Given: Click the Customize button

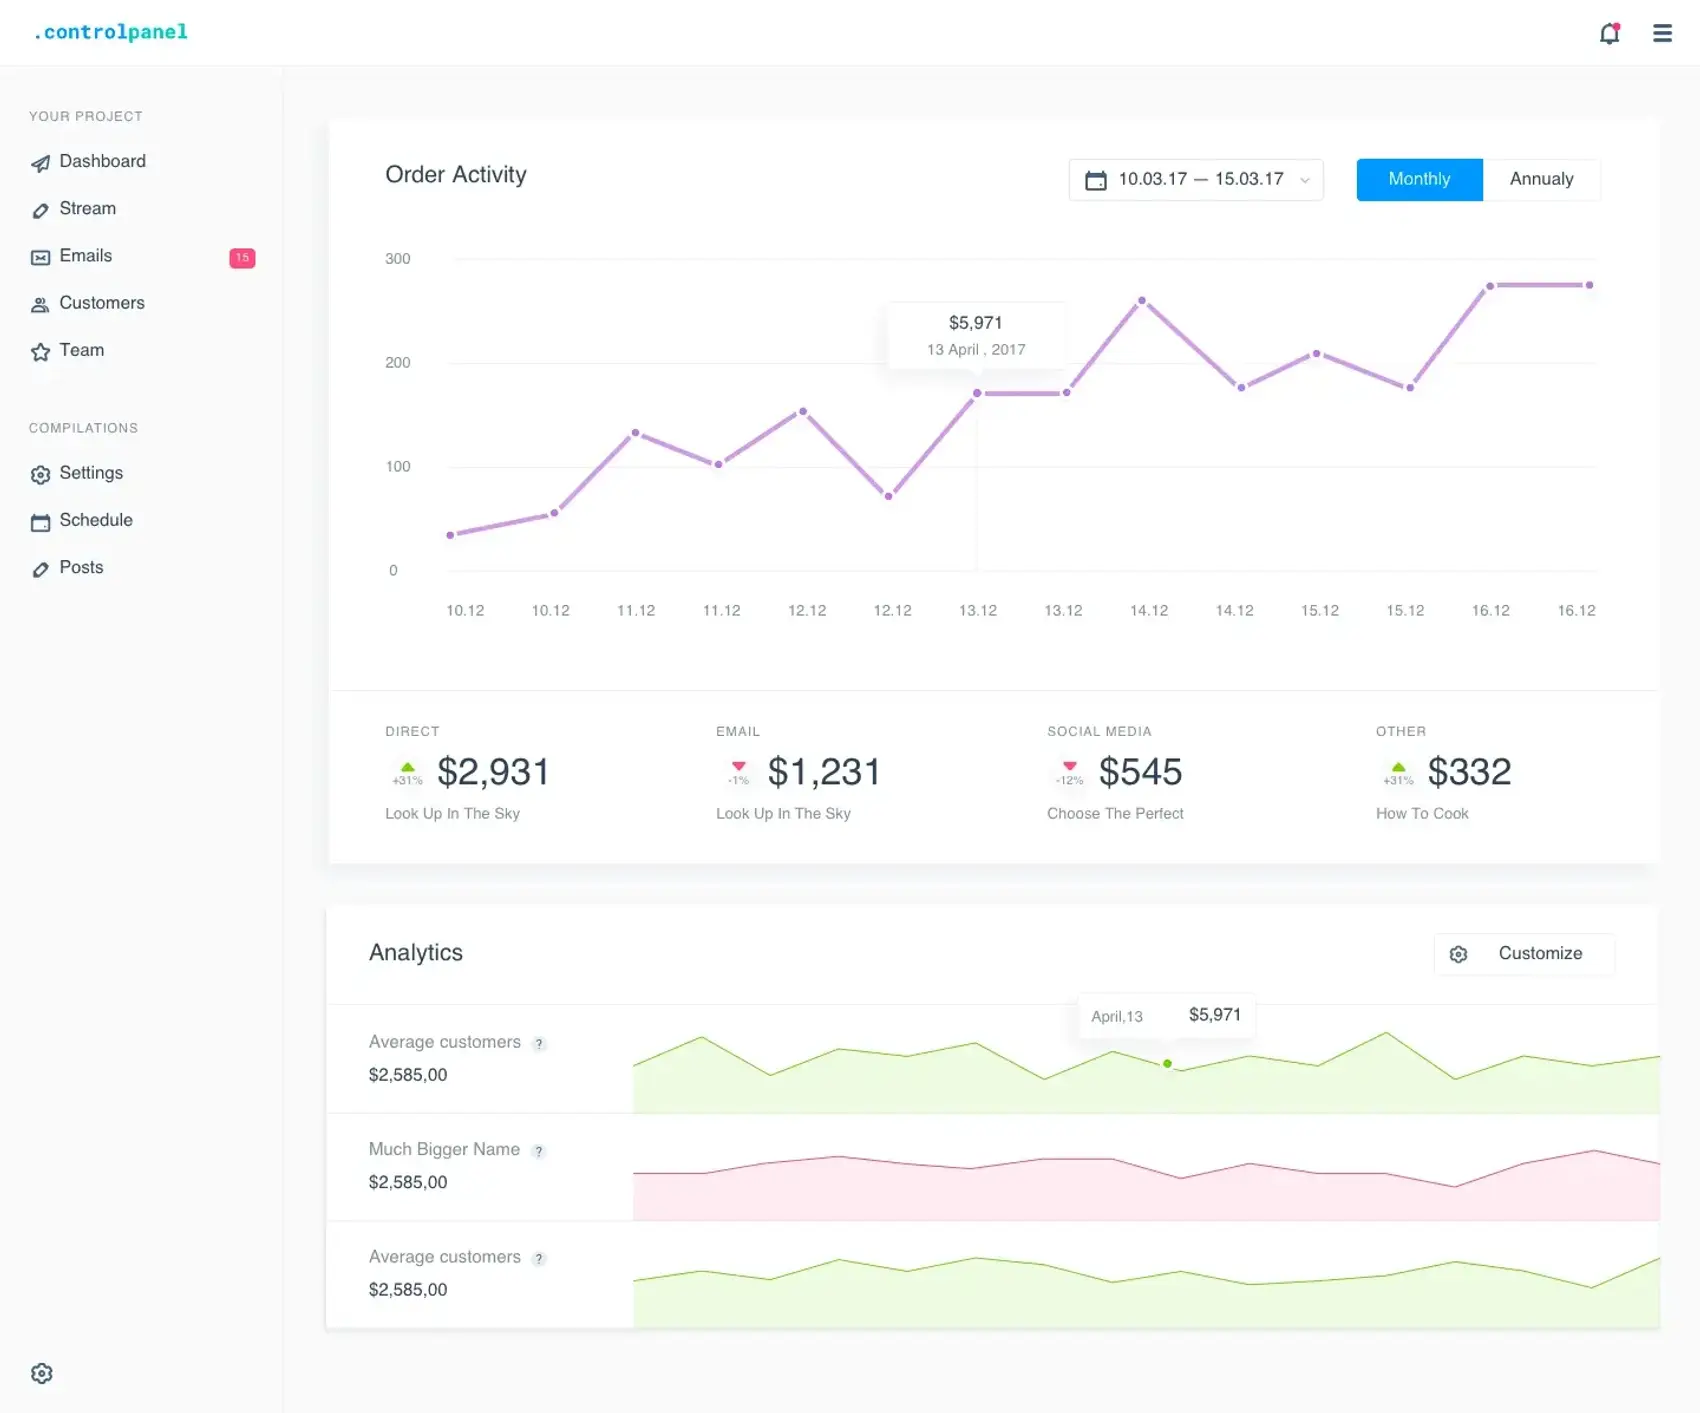Looking at the screenshot, I should (1523, 954).
